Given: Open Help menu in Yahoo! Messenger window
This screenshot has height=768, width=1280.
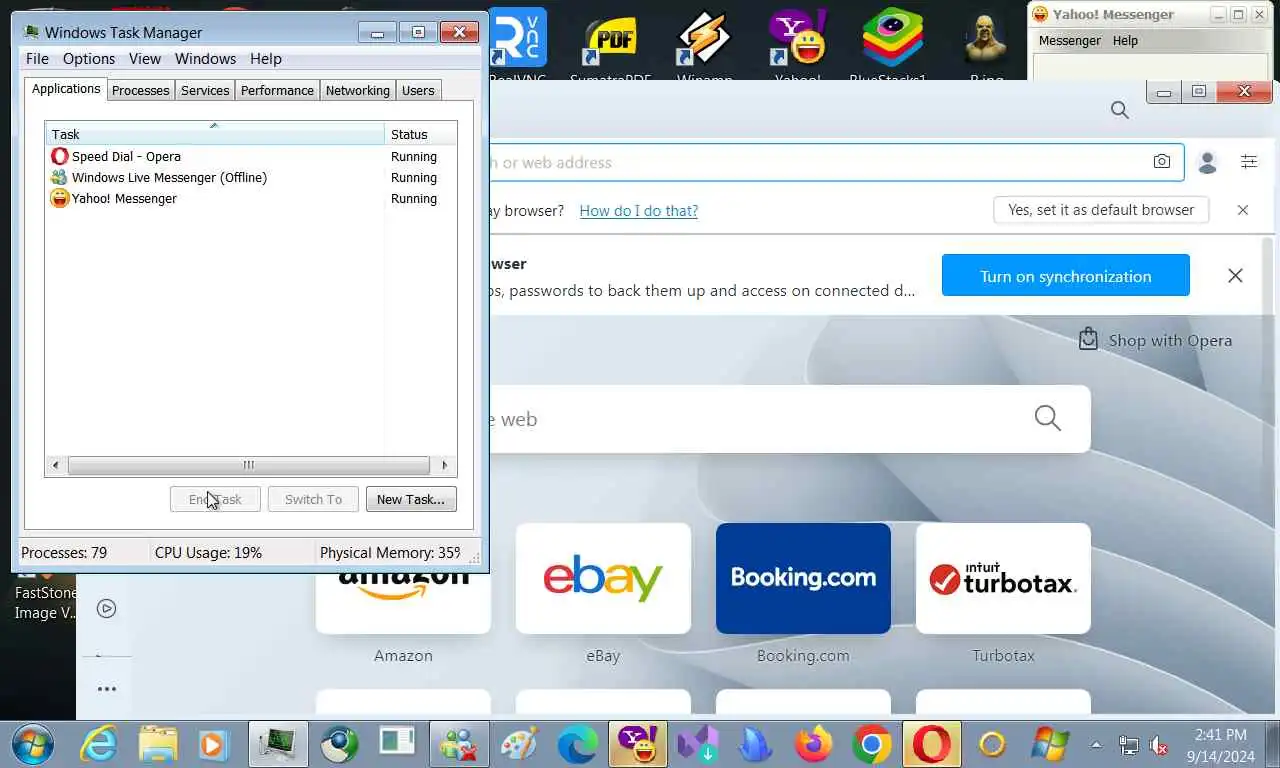Looking at the screenshot, I should coord(1125,41).
